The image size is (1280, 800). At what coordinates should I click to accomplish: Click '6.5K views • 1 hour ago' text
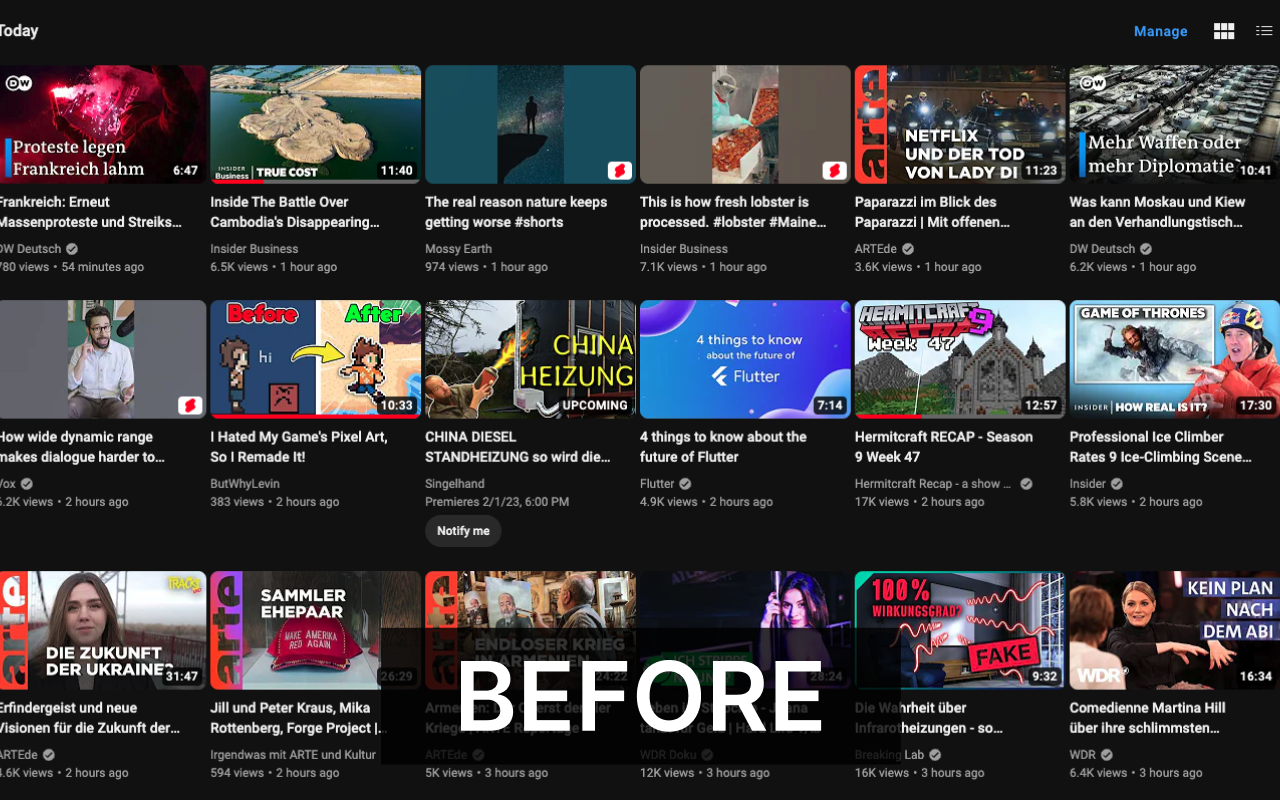point(273,267)
